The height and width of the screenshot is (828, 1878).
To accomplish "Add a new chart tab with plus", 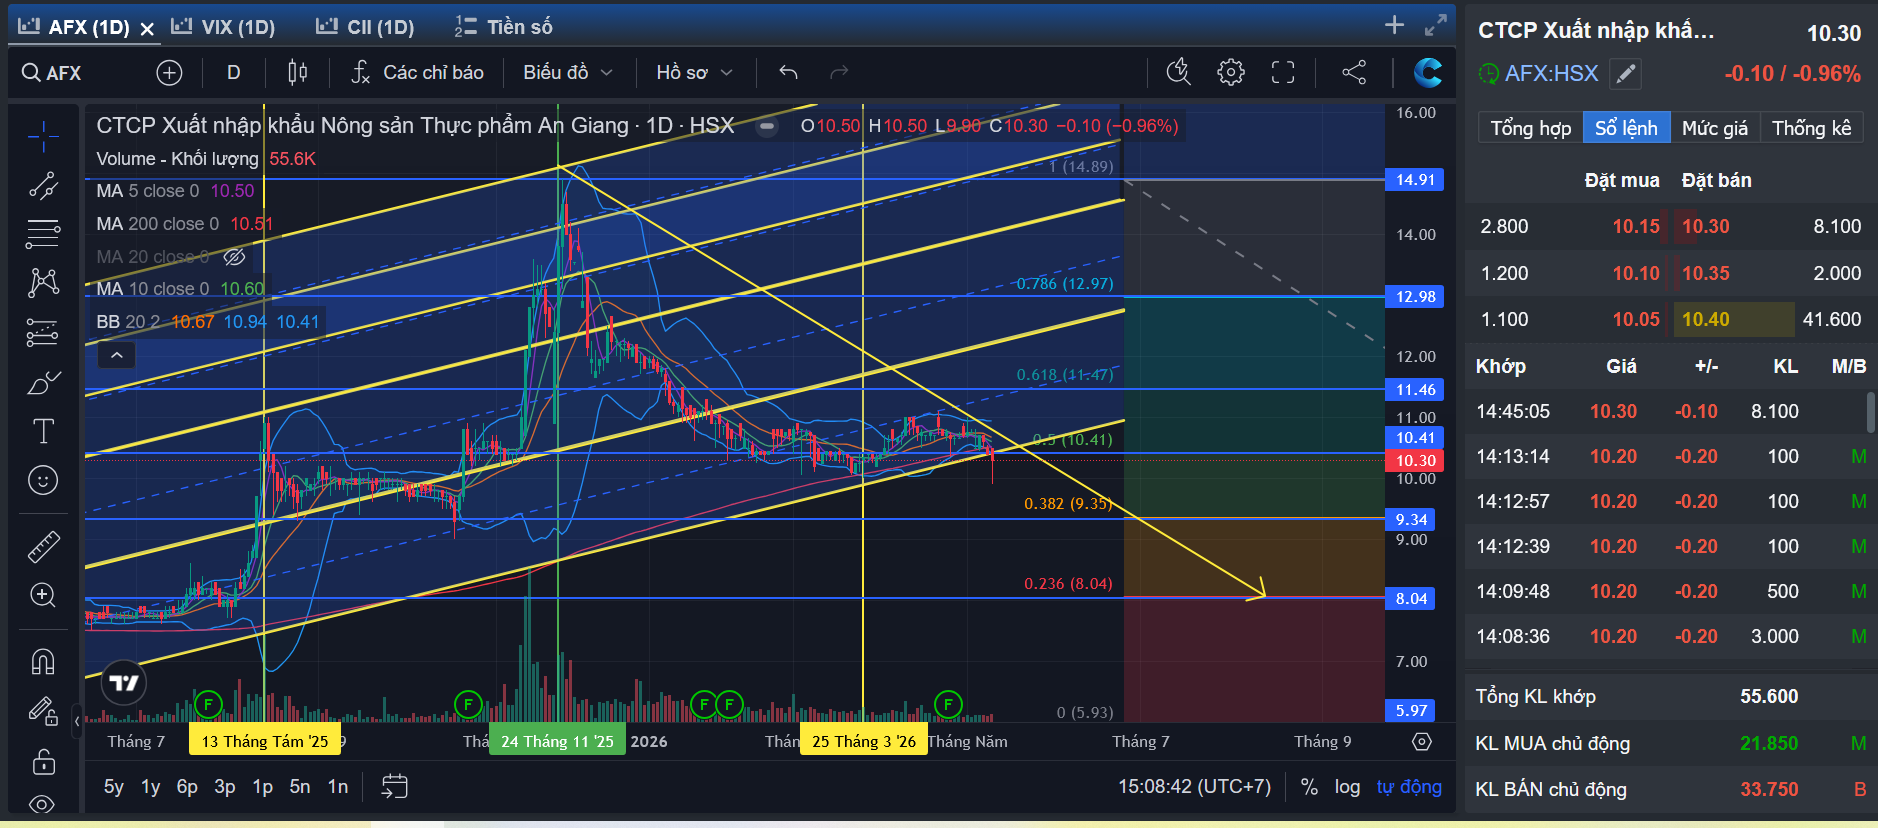I will coord(1394,25).
